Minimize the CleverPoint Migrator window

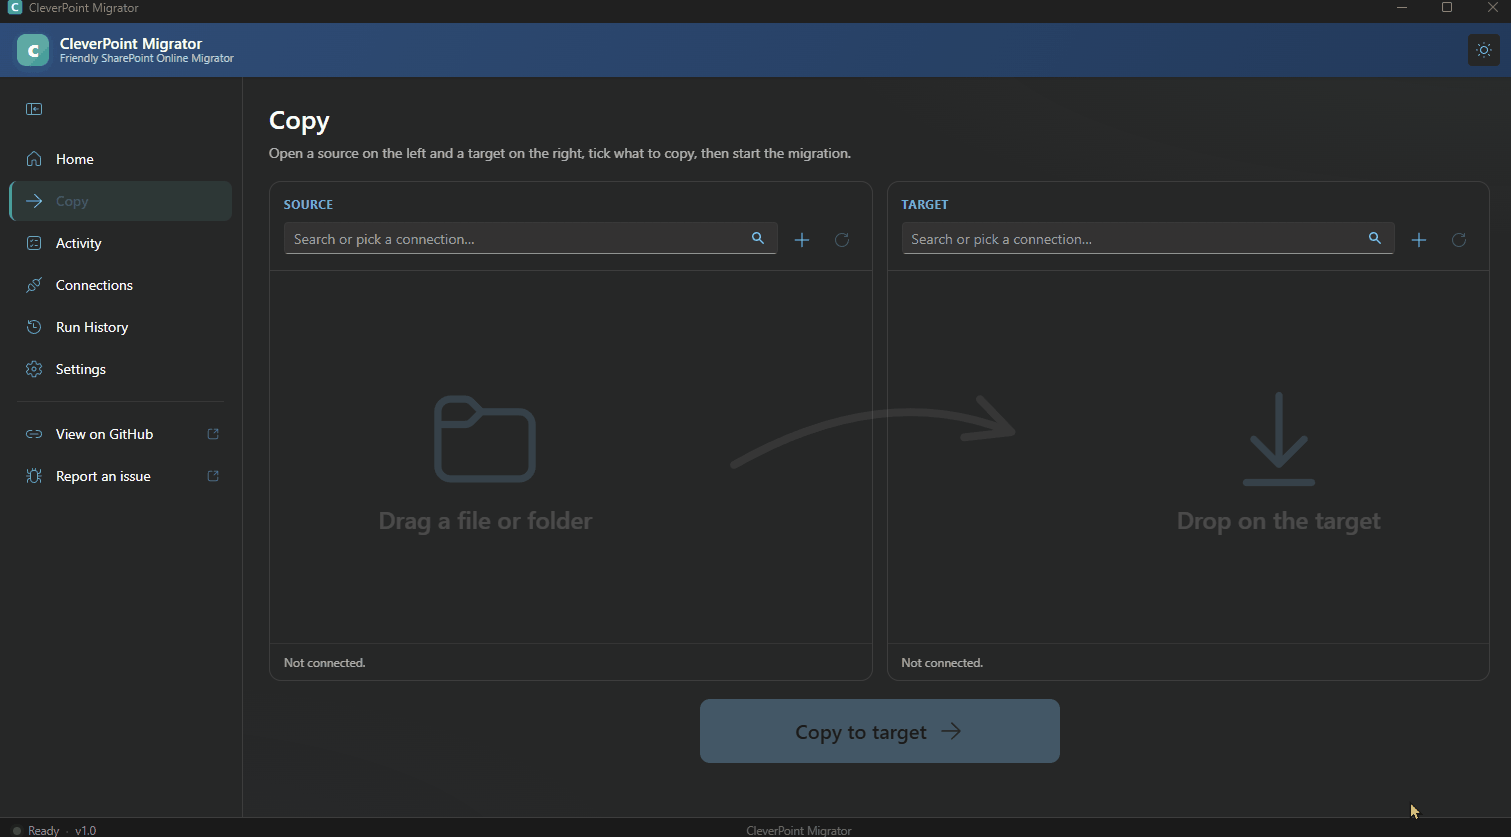[x=1402, y=8]
